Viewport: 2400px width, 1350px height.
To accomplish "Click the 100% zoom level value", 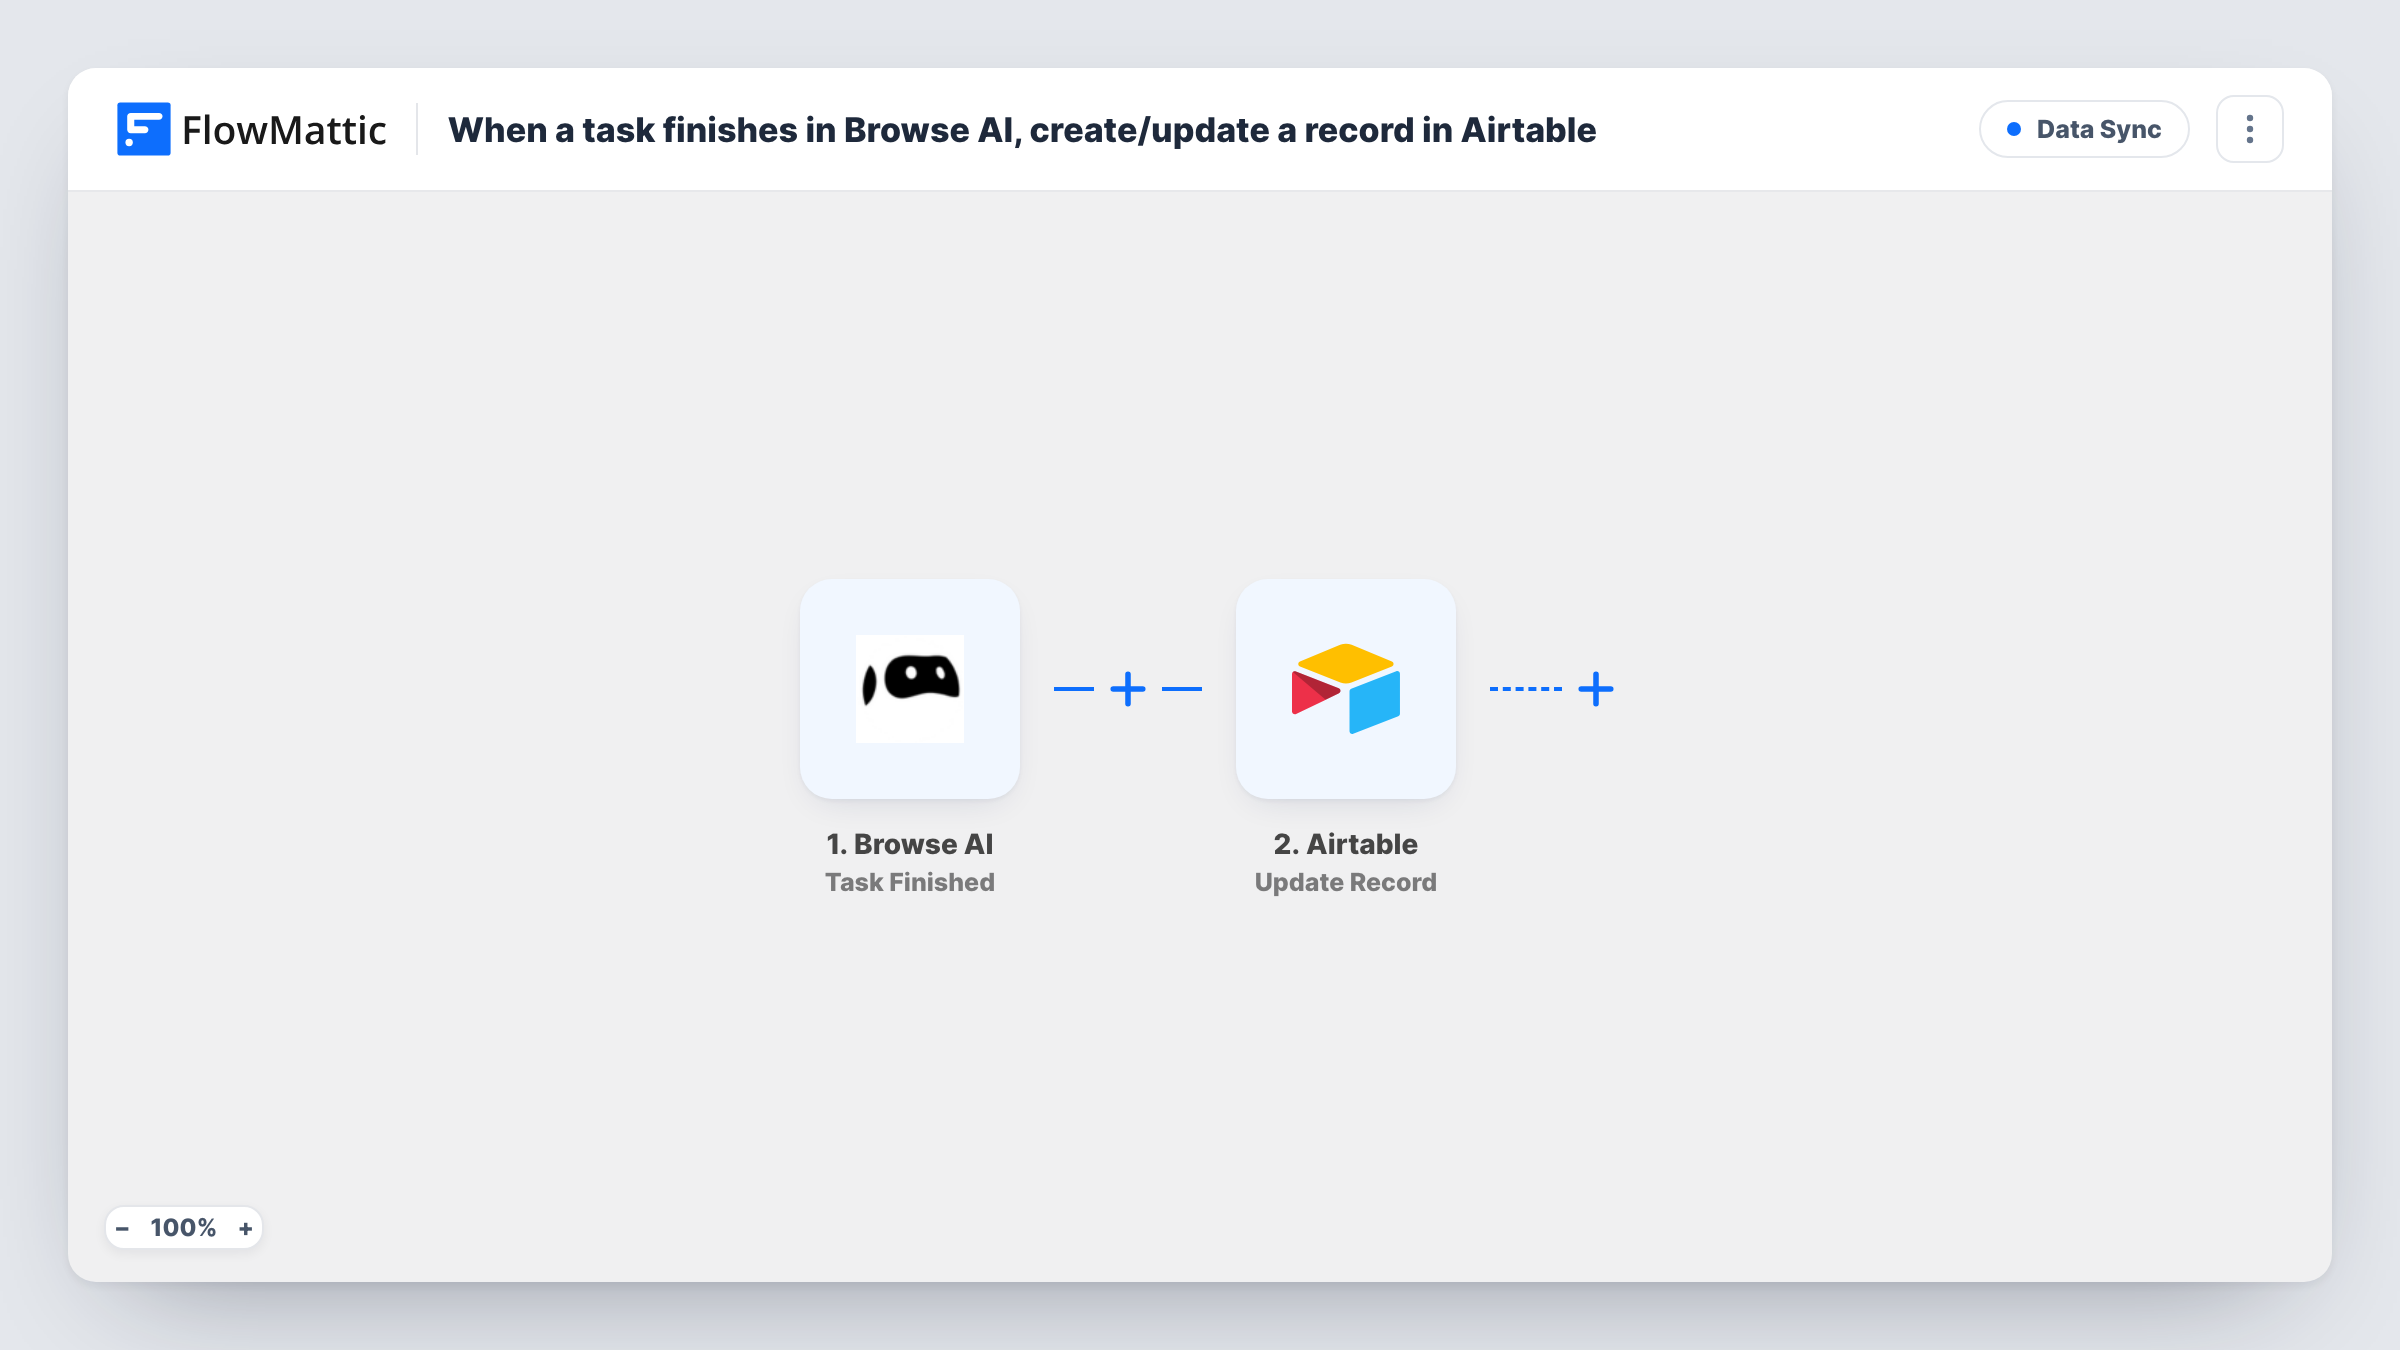I will tap(183, 1228).
